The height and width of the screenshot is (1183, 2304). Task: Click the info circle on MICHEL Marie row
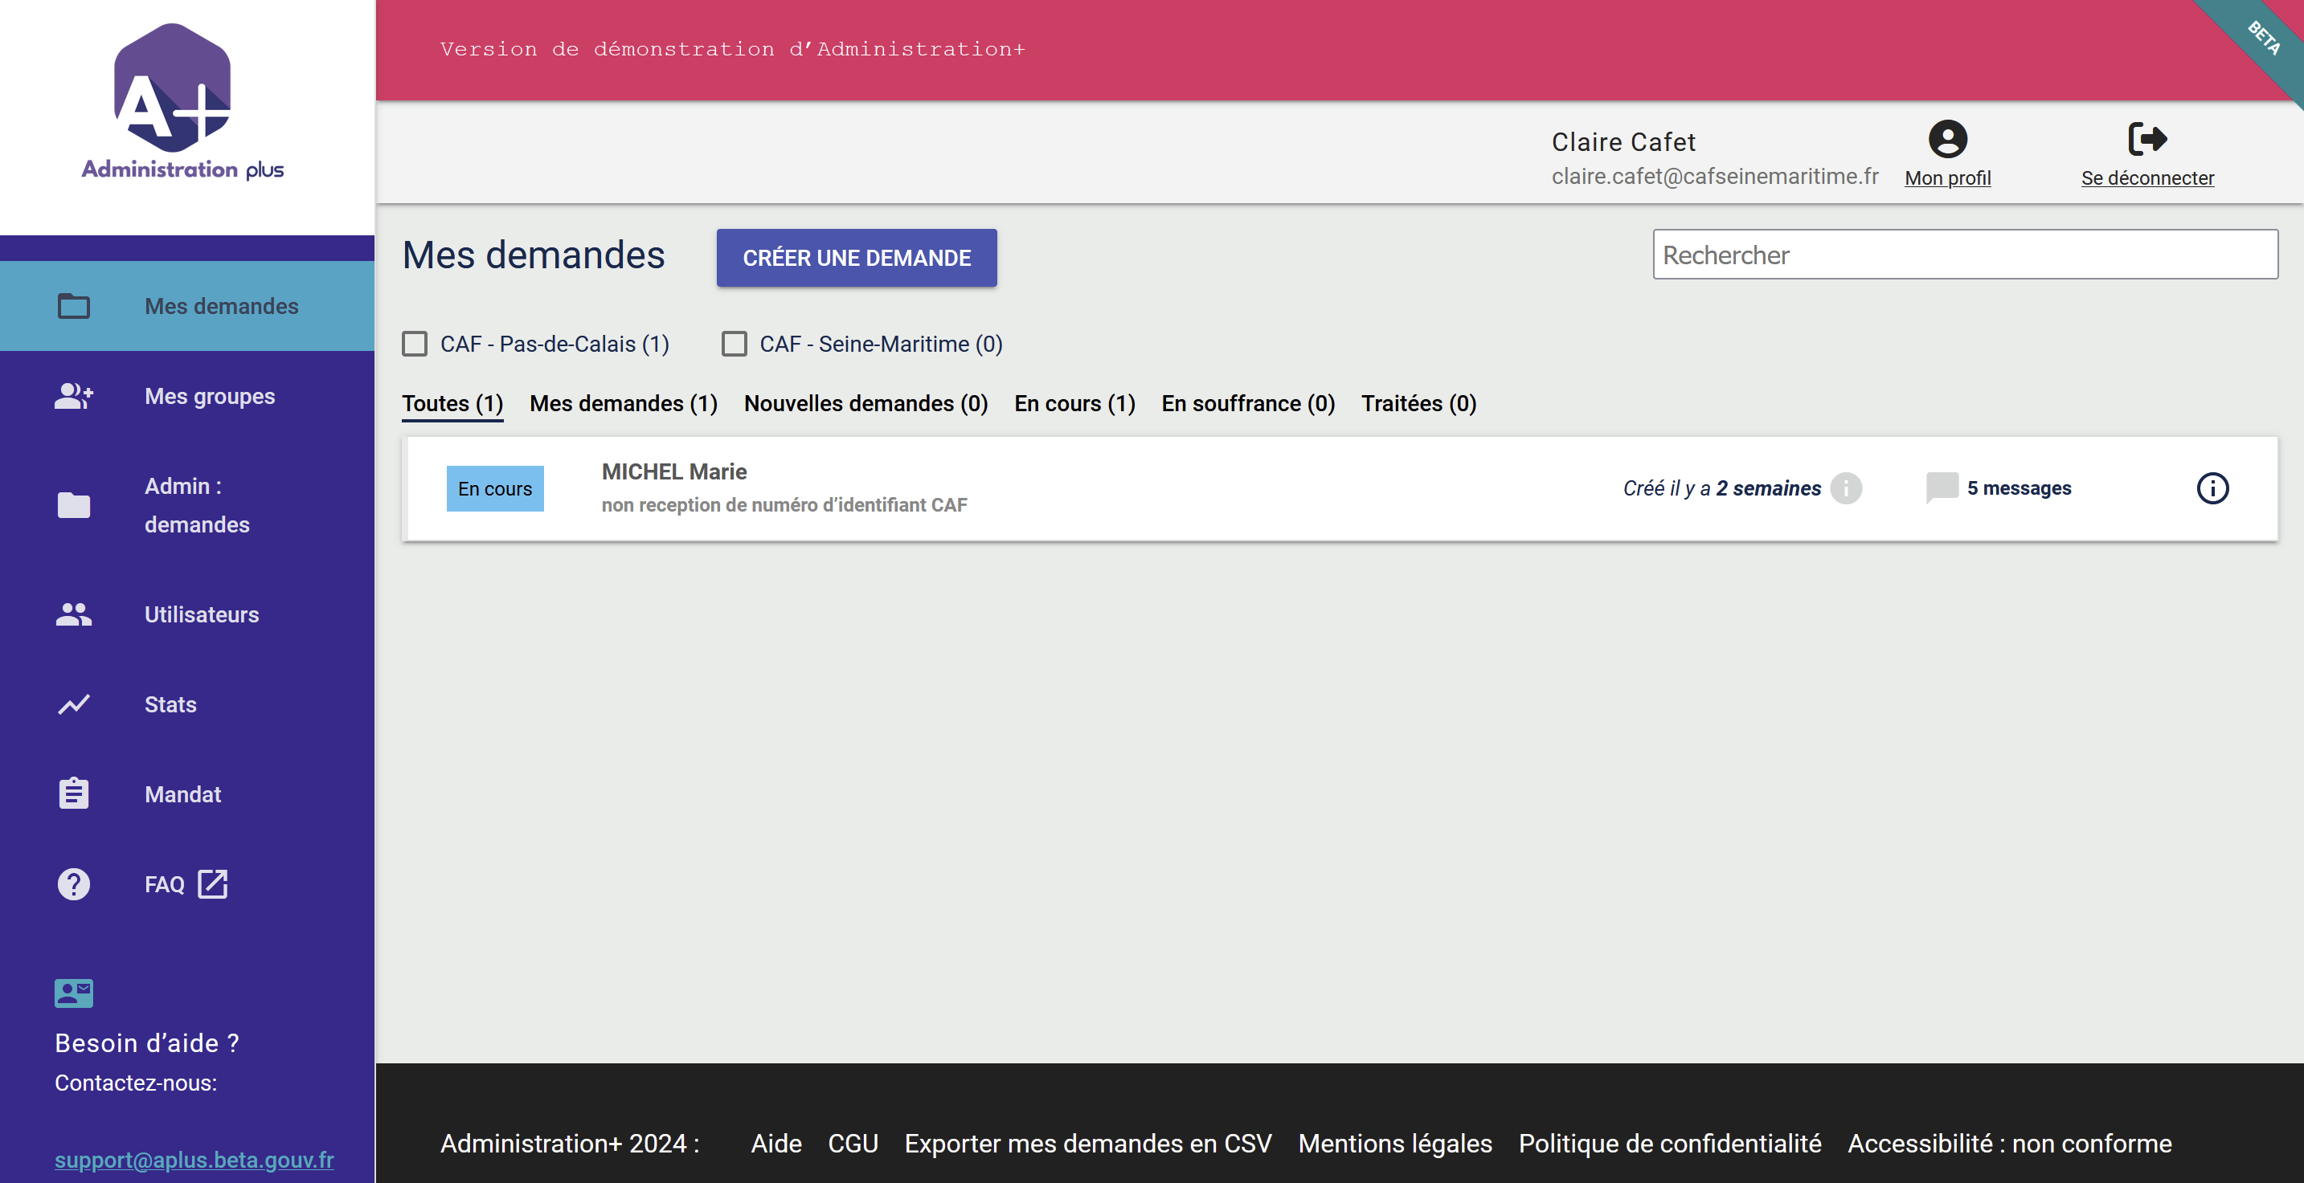pyautogui.click(x=2212, y=488)
